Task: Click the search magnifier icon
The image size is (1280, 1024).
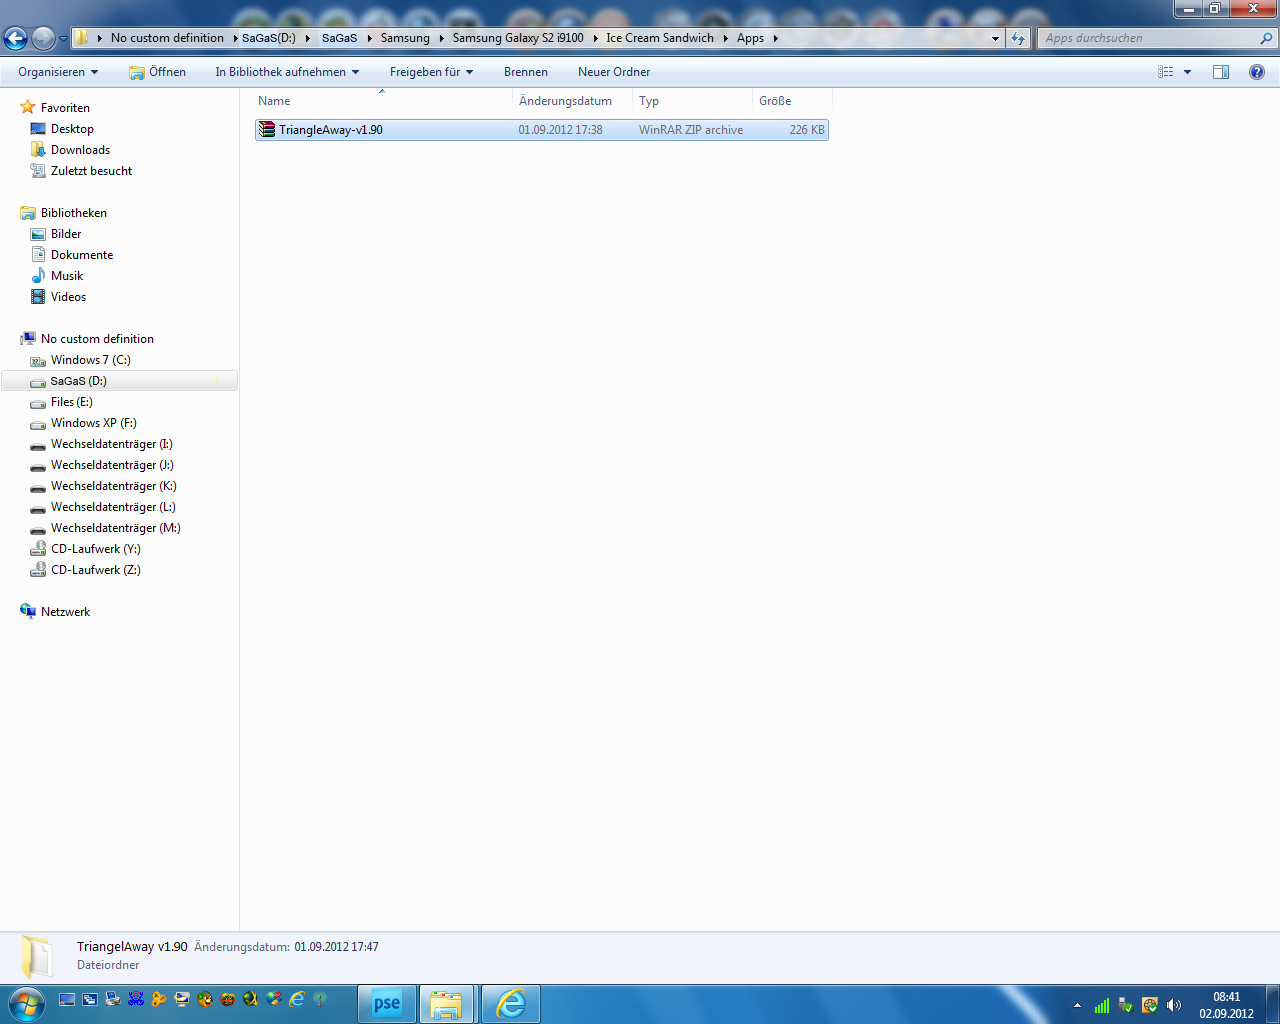Action: click(1267, 38)
